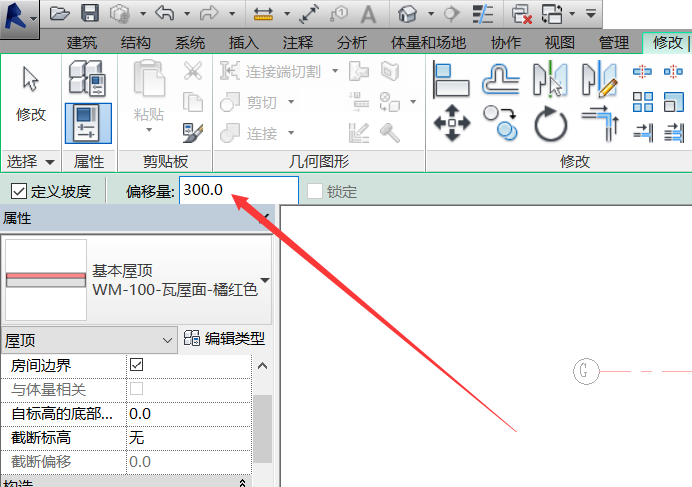Open the 屋顶 filter dropdown
Viewport: 692px width, 487px height.
tap(89, 340)
